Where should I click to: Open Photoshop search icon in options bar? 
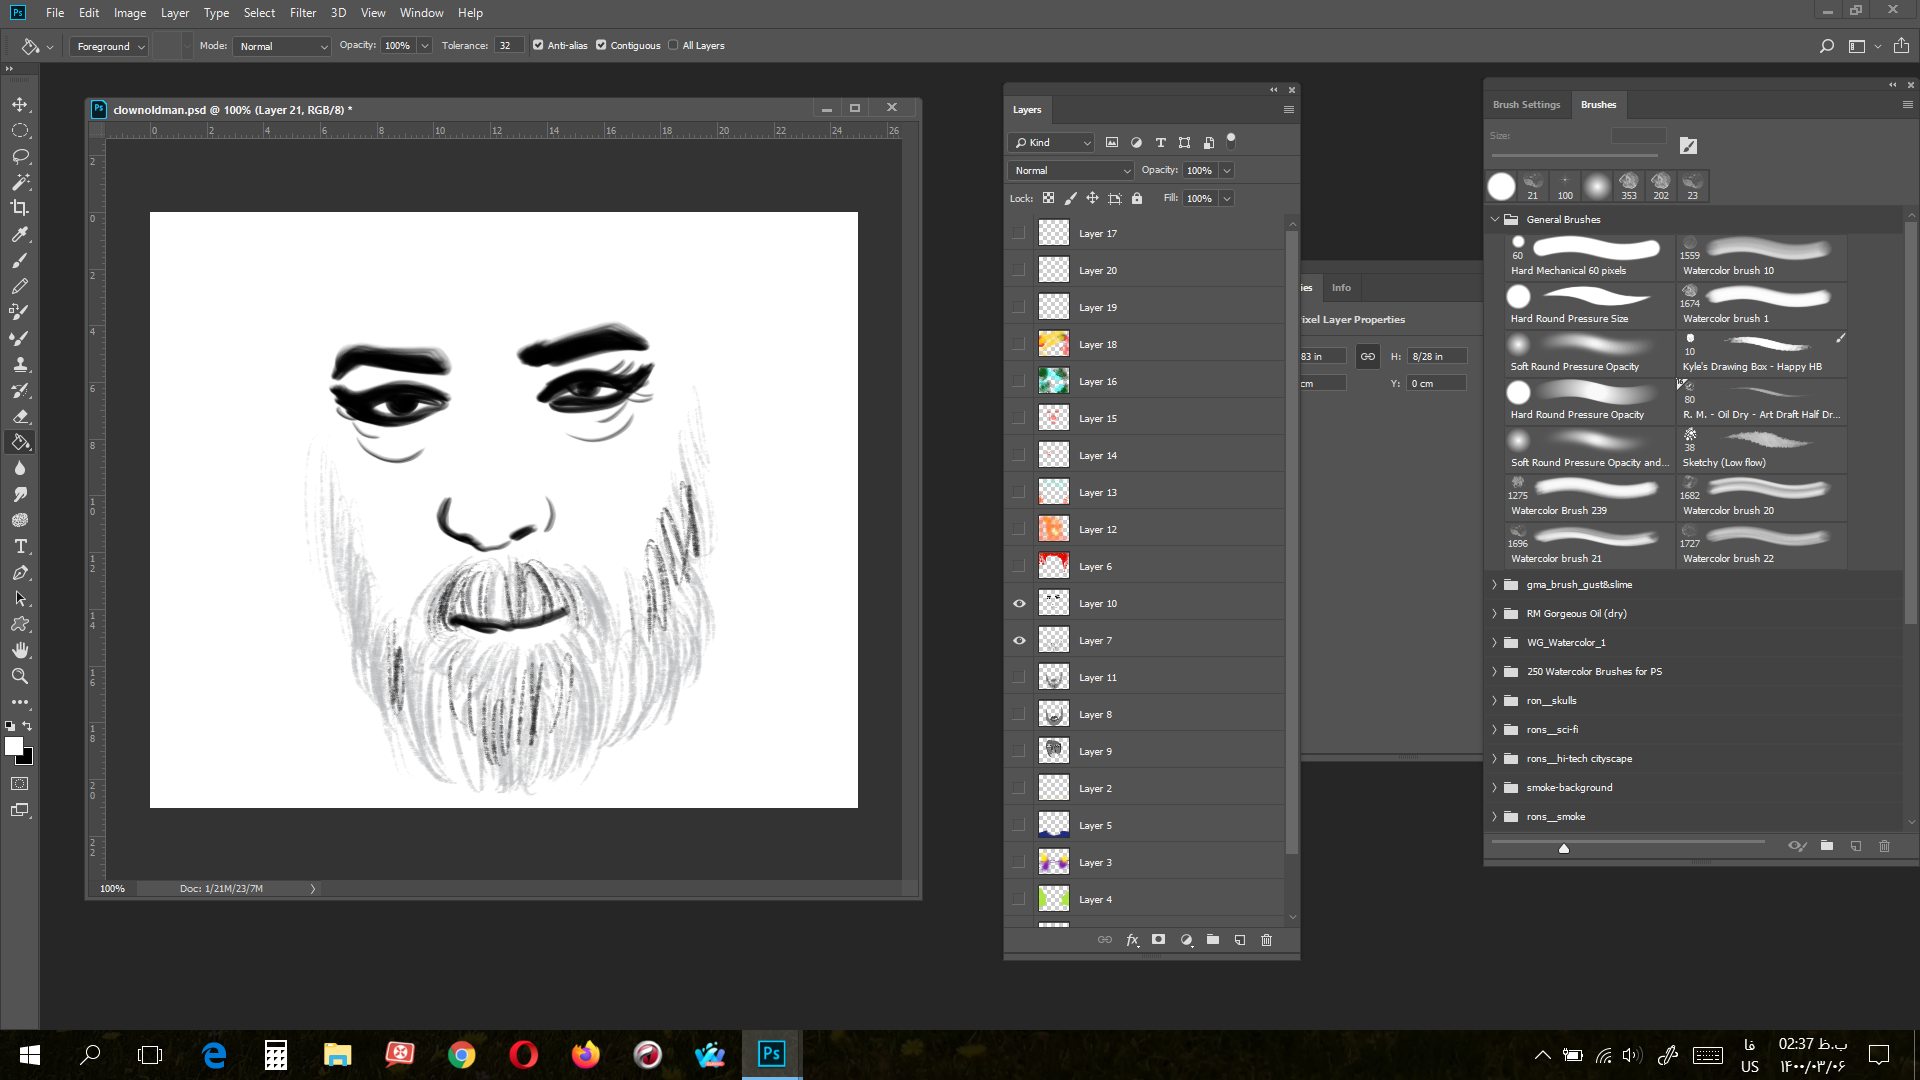coord(1826,46)
